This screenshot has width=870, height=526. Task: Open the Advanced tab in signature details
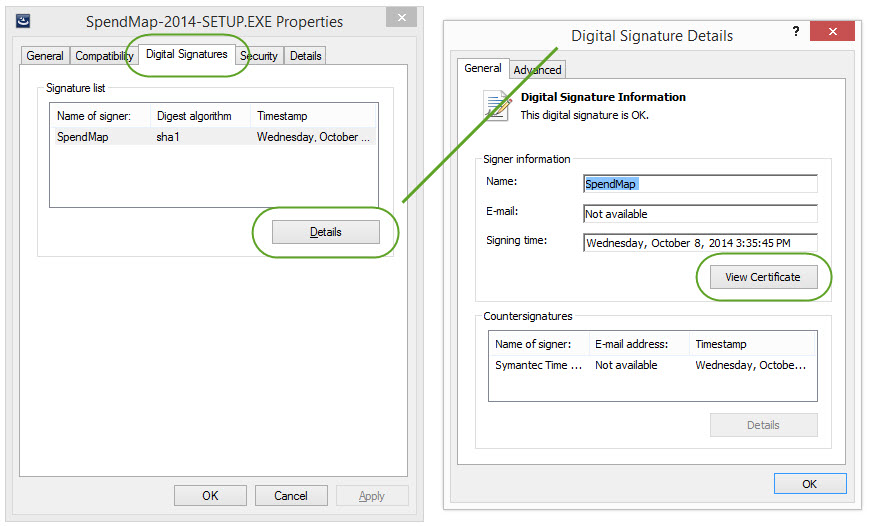pos(538,70)
